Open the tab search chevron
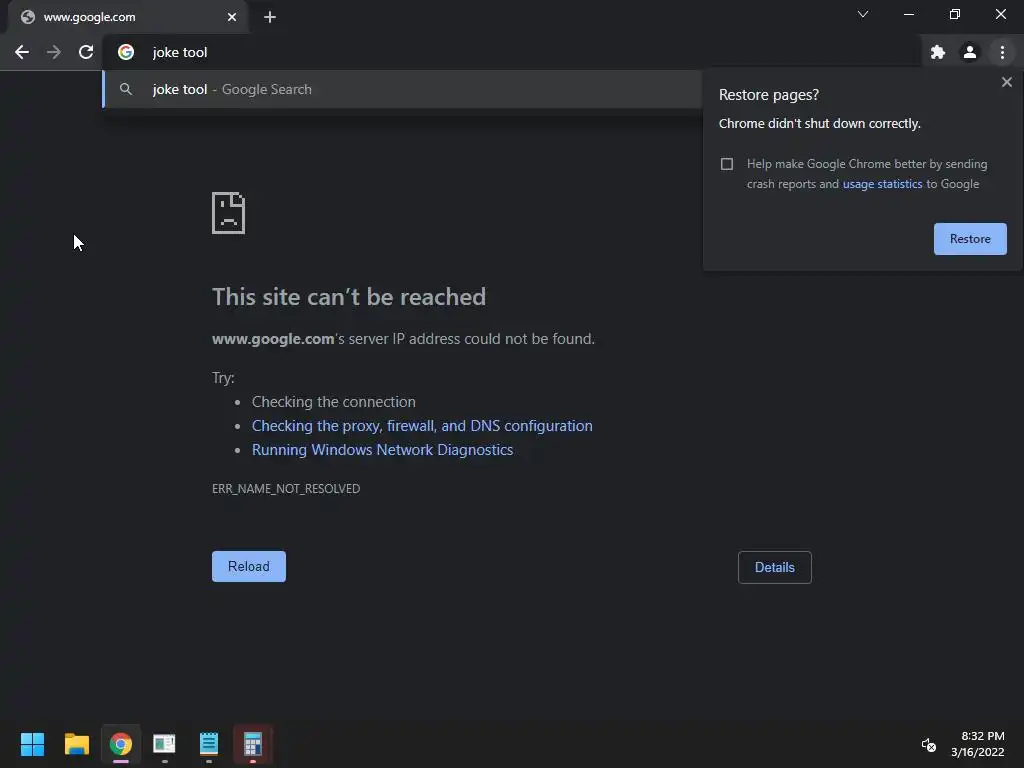This screenshot has width=1024, height=768. (x=863, y=14)
